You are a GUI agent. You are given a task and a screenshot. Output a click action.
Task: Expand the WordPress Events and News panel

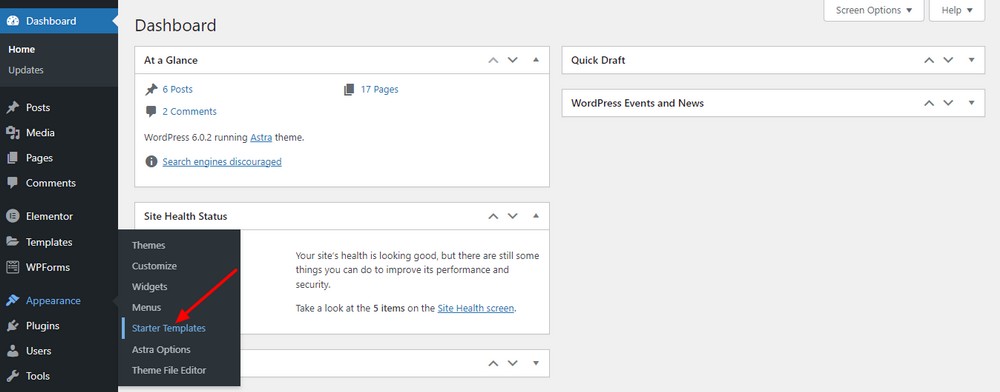[x=972, y=103]
